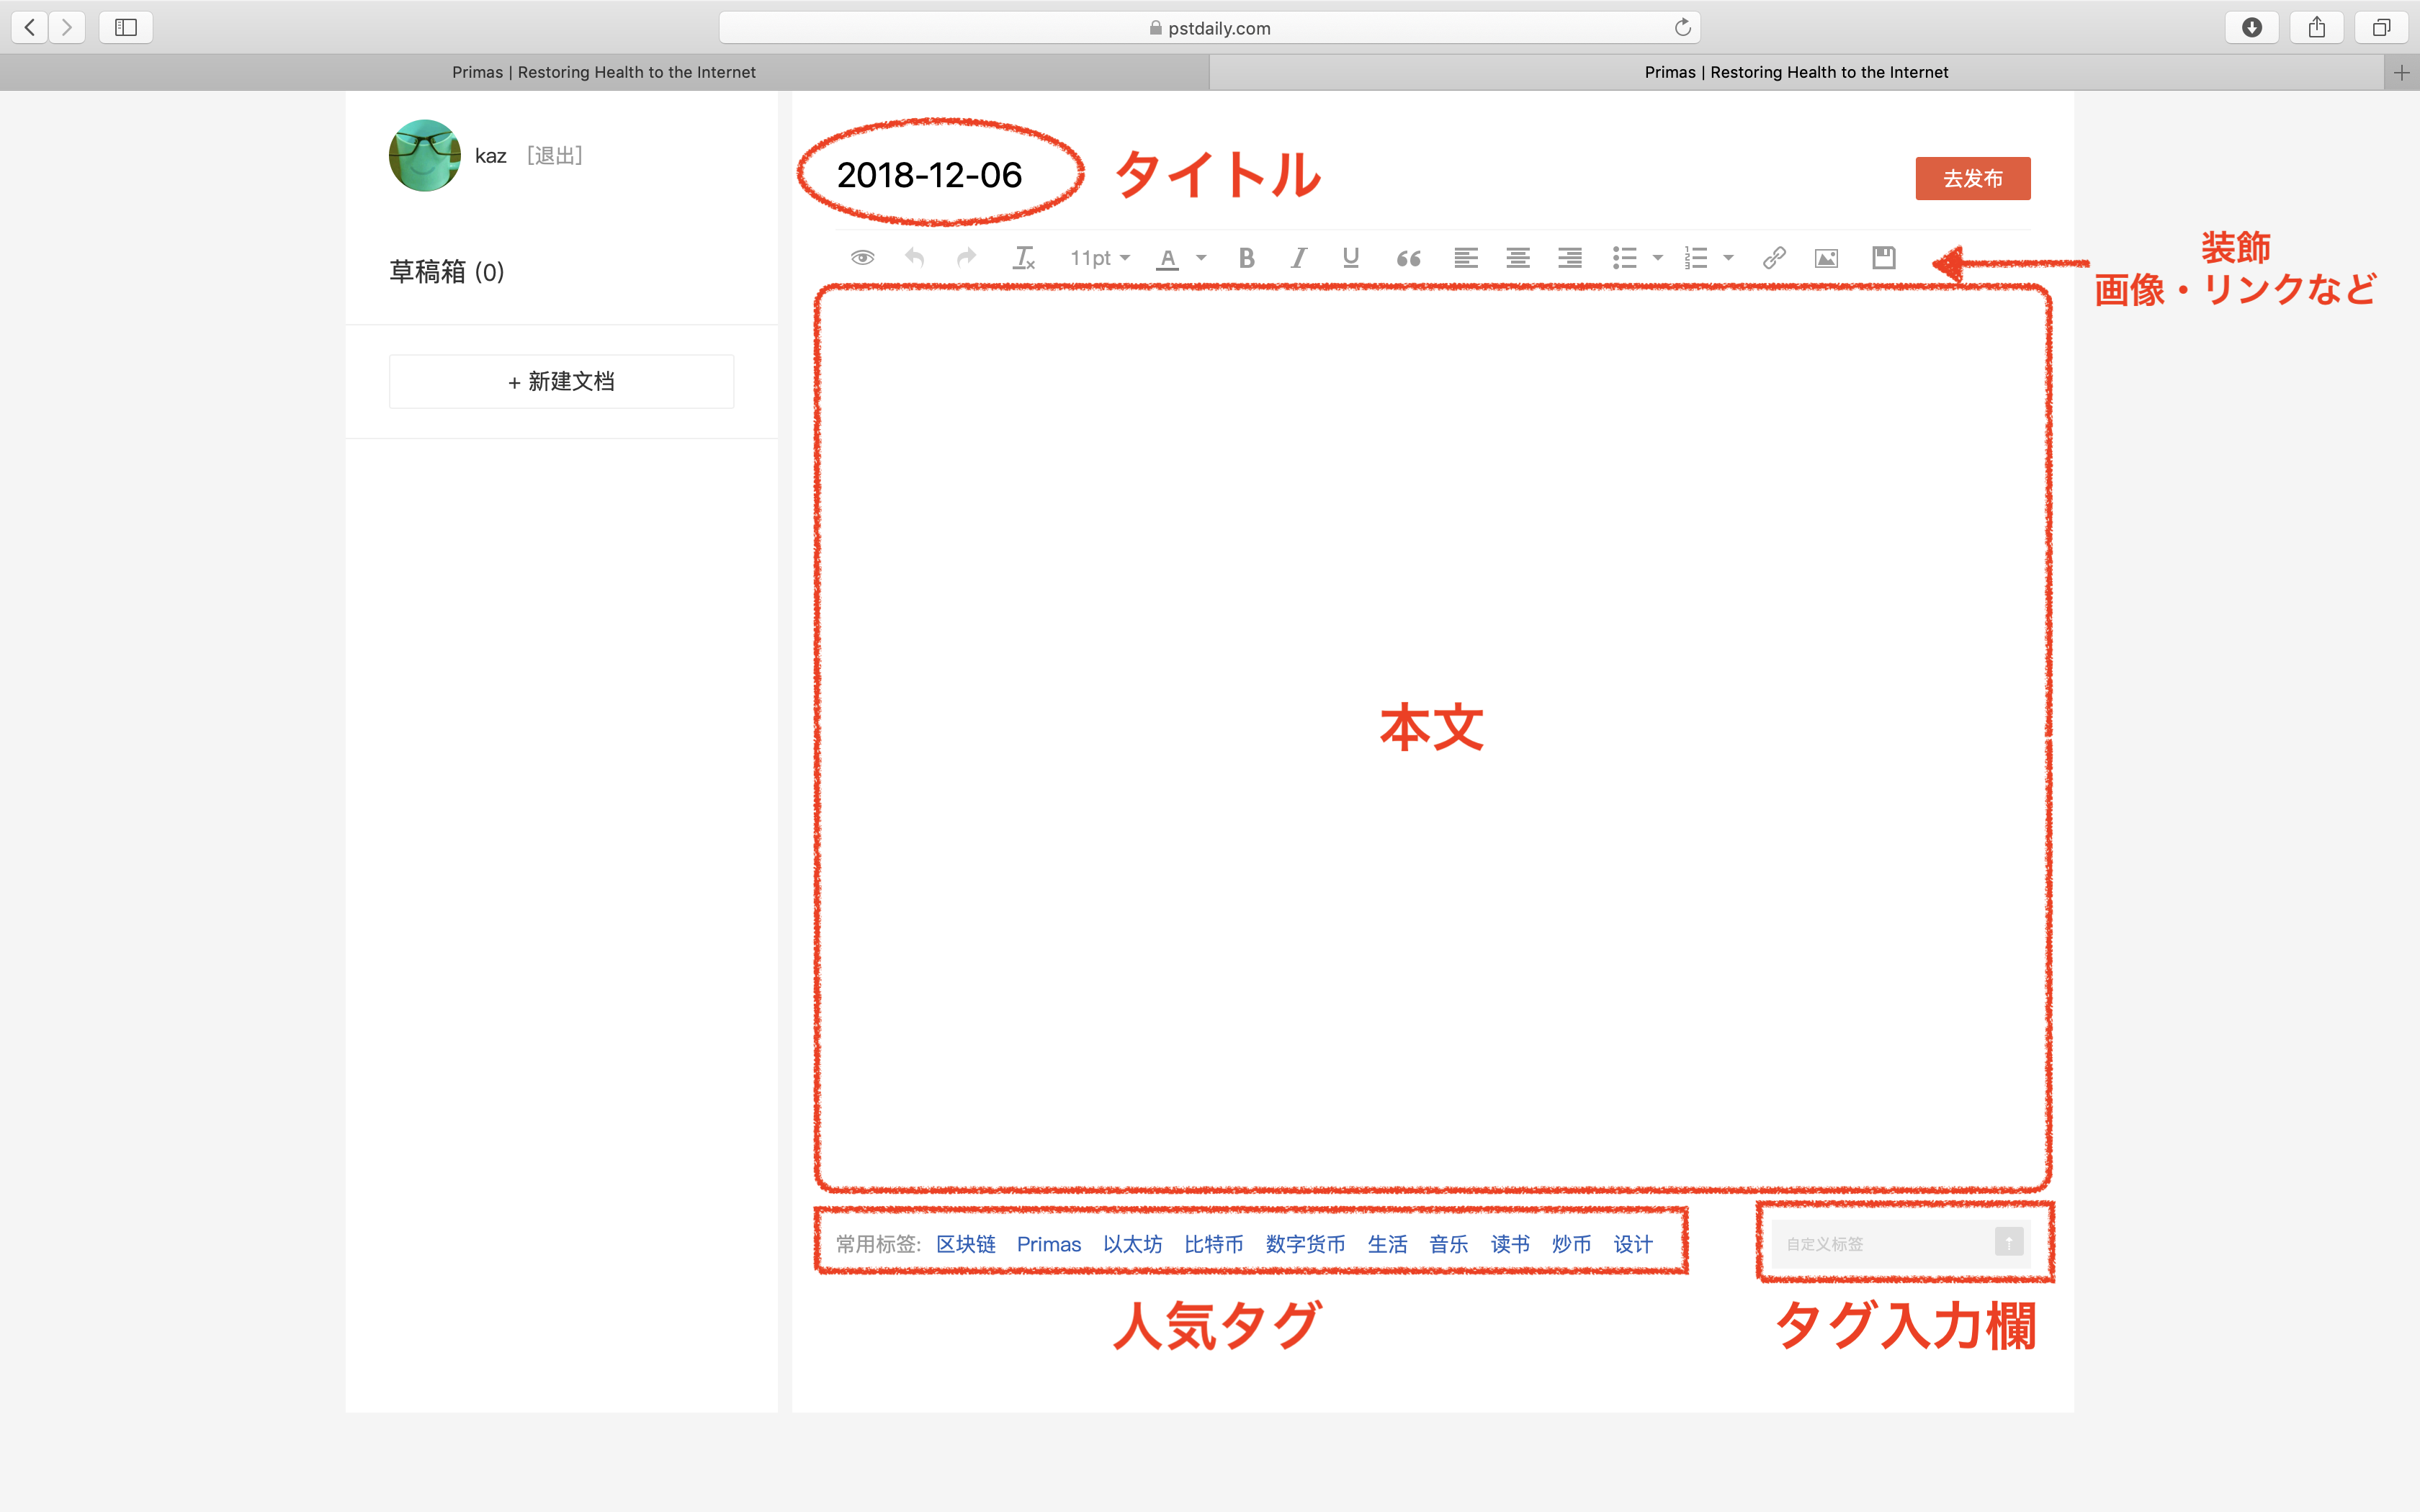Click the undo arrow in editor toolbar
Screen dimensions: 2420x1512
(914, 258)
